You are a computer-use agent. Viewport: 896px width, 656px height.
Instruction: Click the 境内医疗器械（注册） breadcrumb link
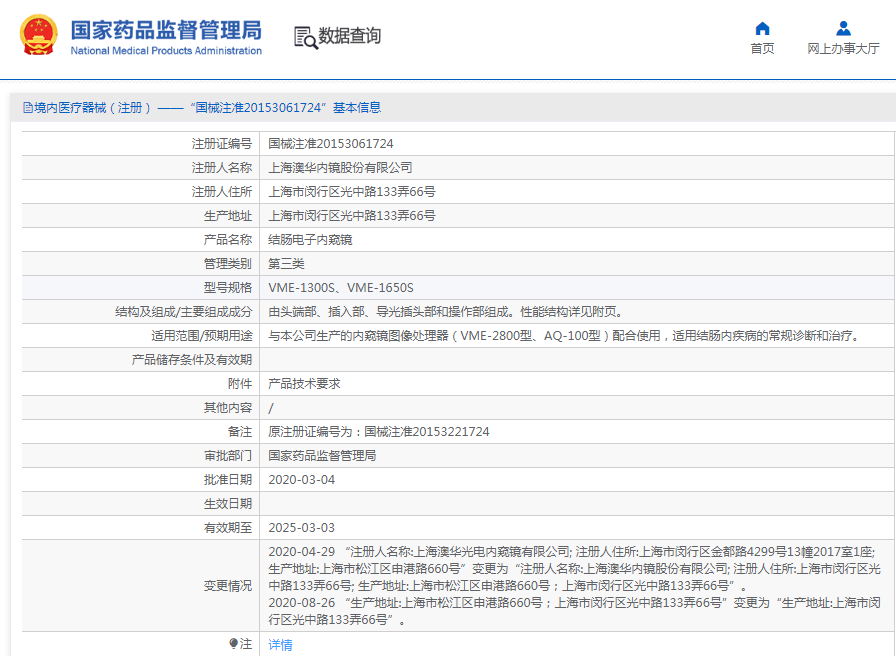coord(85,107)
